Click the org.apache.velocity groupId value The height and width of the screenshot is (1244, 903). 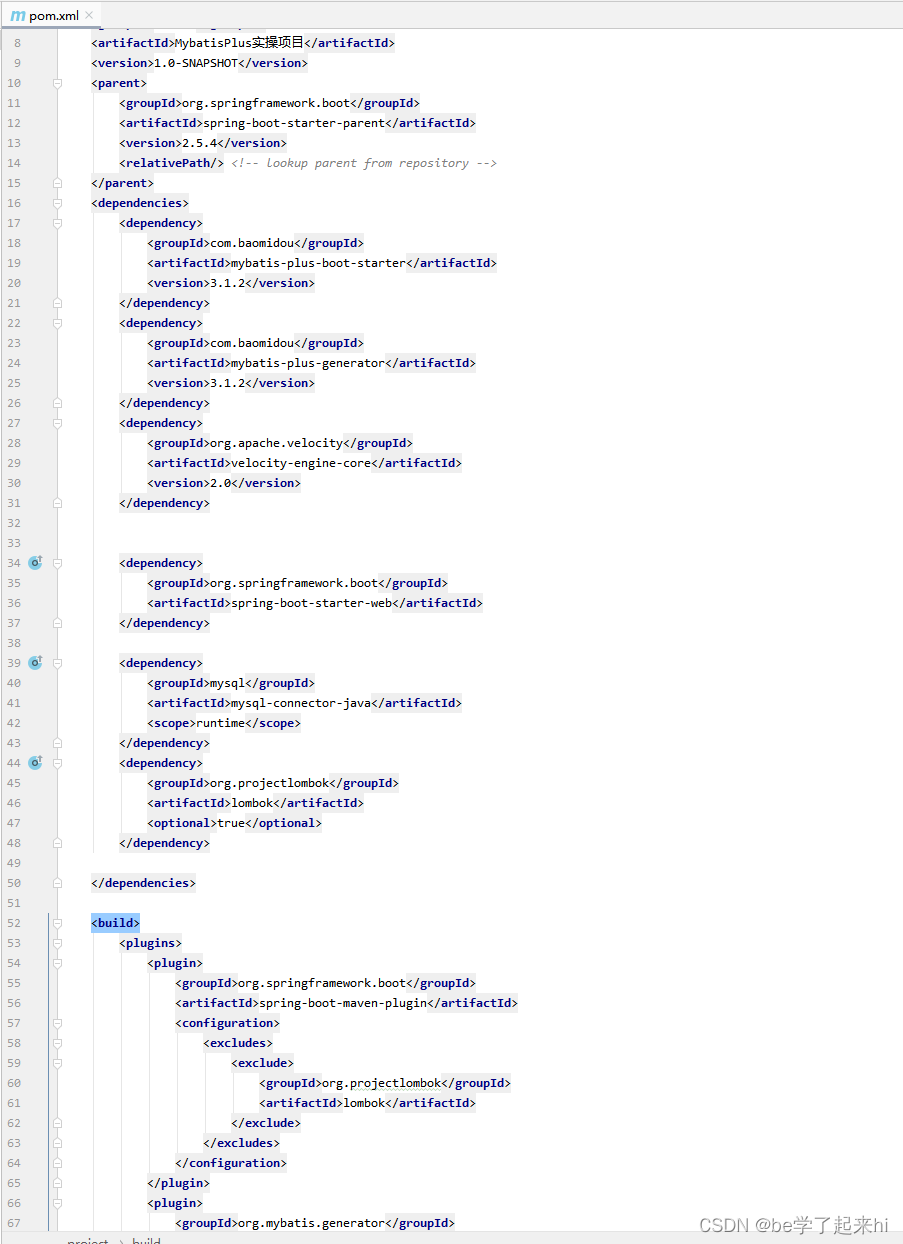[276, 443]
